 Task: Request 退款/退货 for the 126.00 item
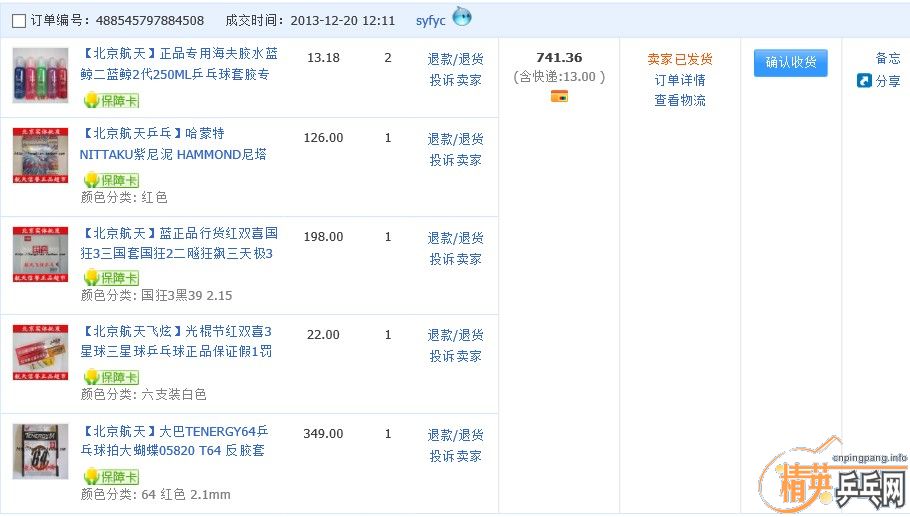[456, 139]
